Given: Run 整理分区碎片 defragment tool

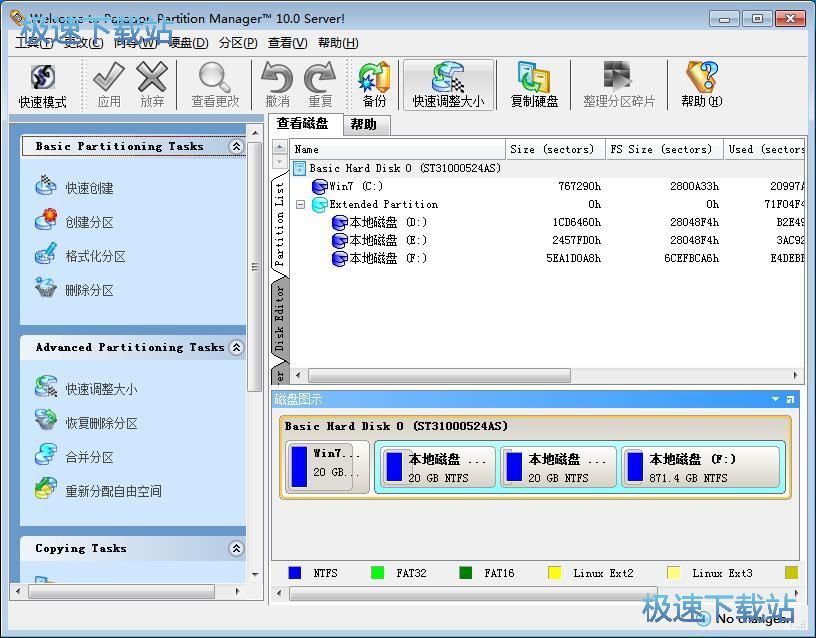Looking at the screenshot, I should [619, 85].
